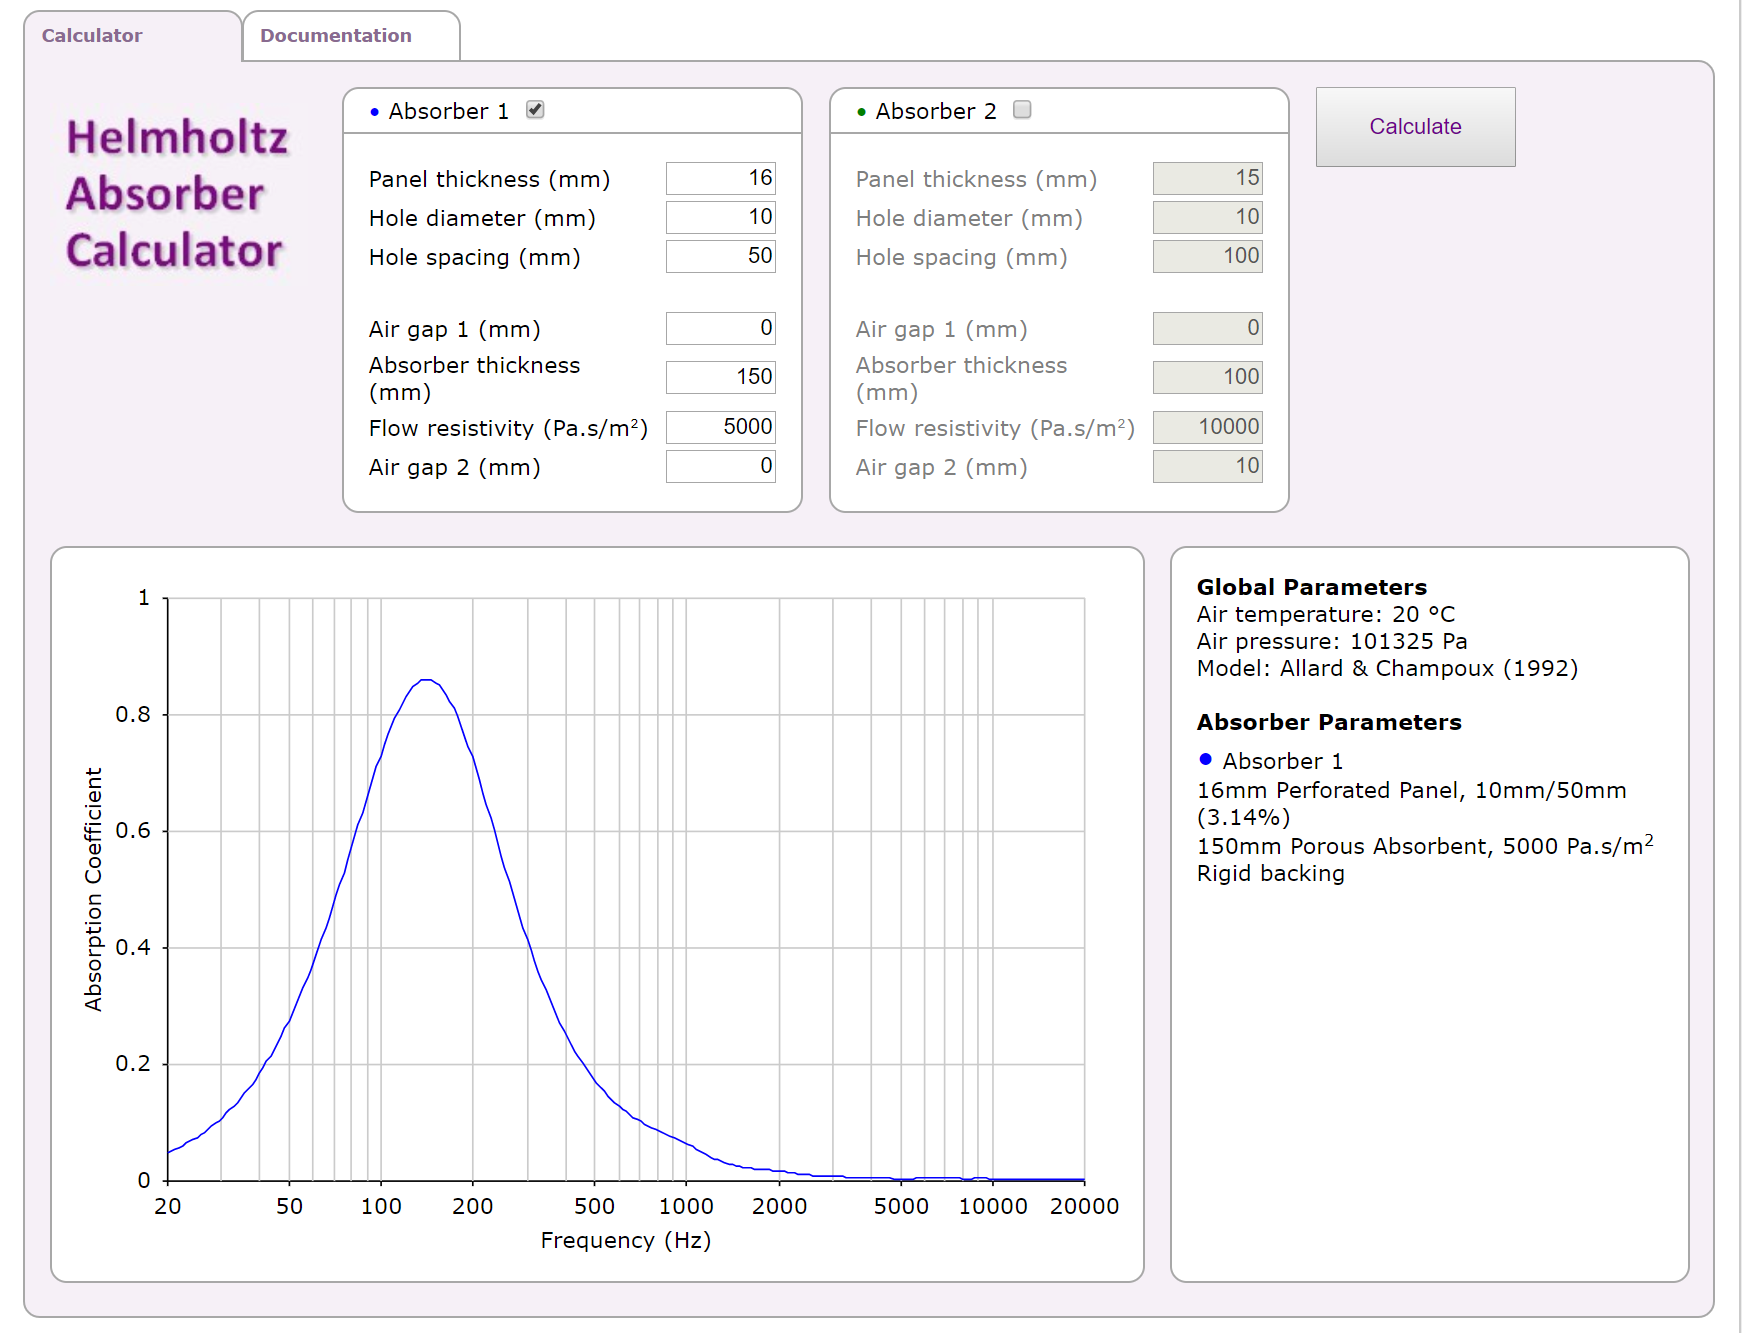Click '150mm Porous Absorbent, 5000 Pa.s/m²' line

(1425, 845)
